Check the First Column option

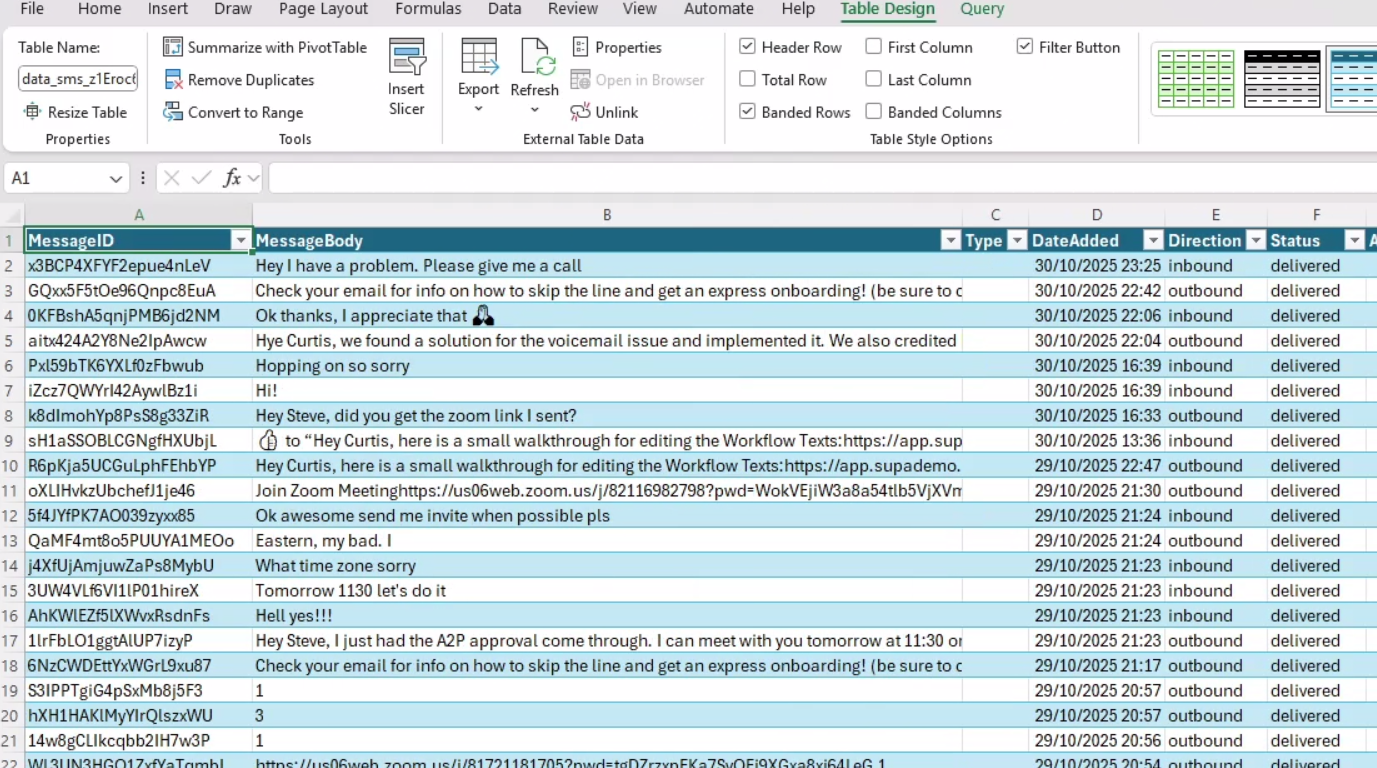[874, 47]
